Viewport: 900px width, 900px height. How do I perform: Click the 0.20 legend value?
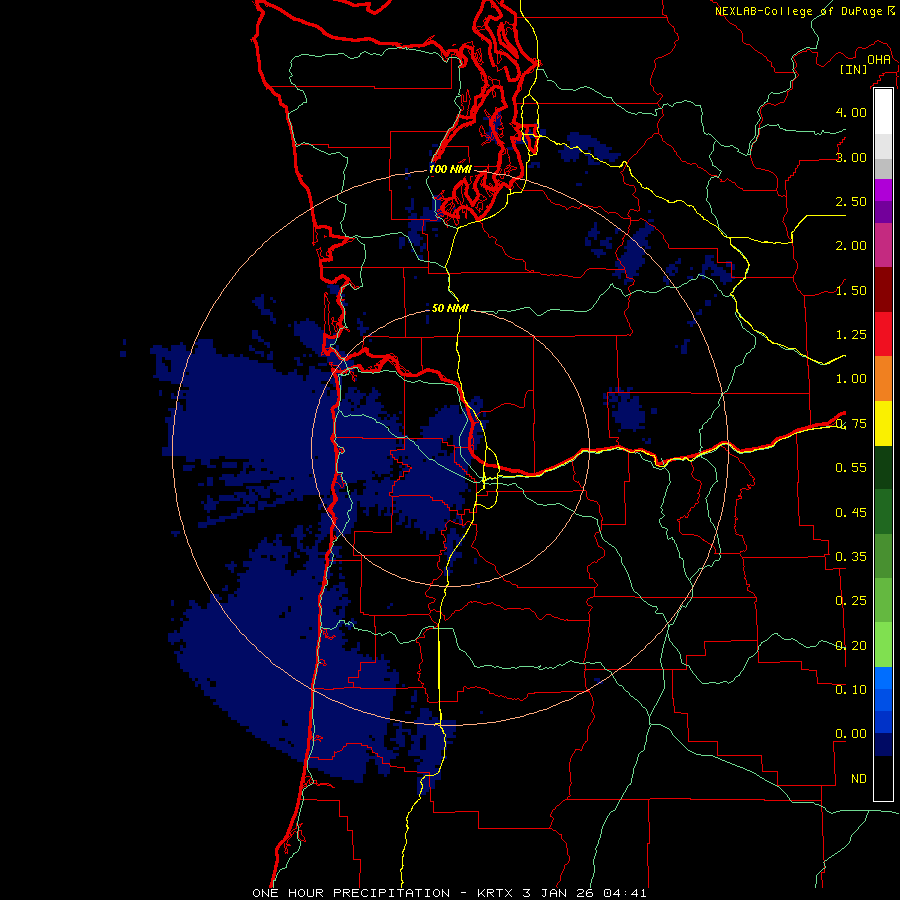pos(851,646)
